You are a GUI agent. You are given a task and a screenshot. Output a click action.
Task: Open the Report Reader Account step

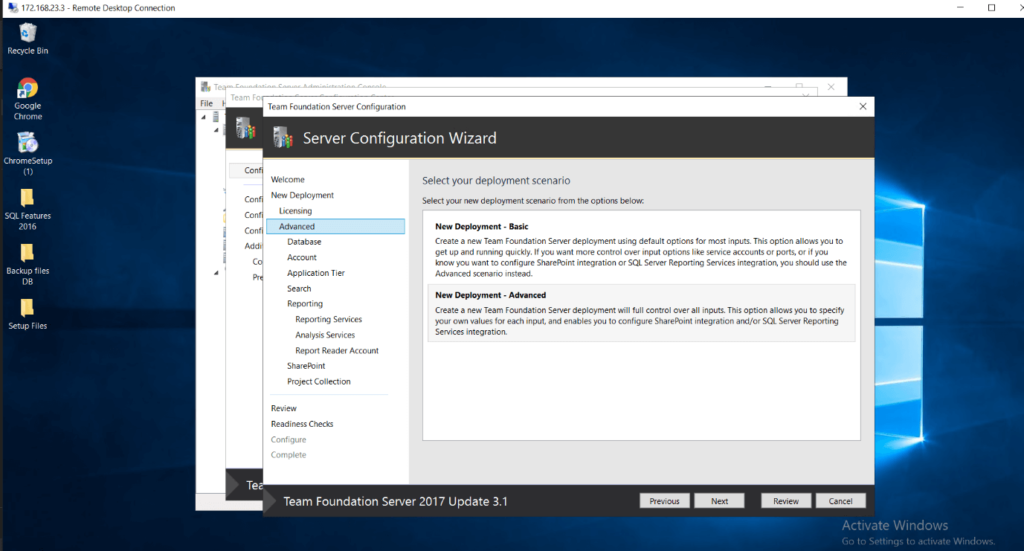pyautogui.click(x=336, y=351)
